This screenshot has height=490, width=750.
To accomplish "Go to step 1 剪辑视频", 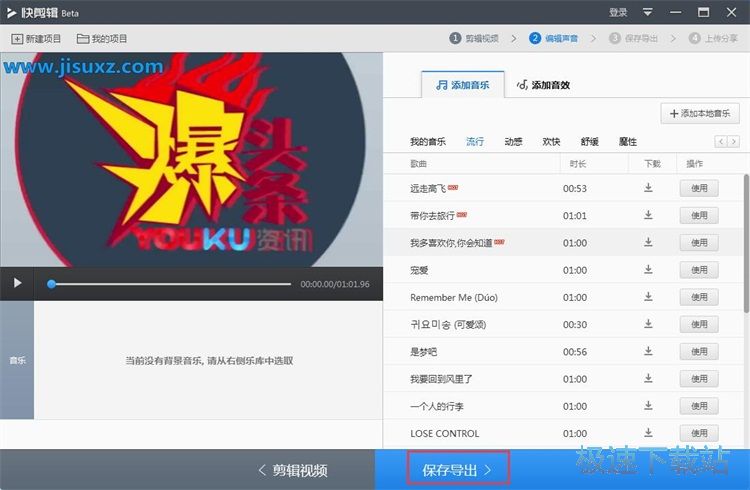I will coord(474,38).
